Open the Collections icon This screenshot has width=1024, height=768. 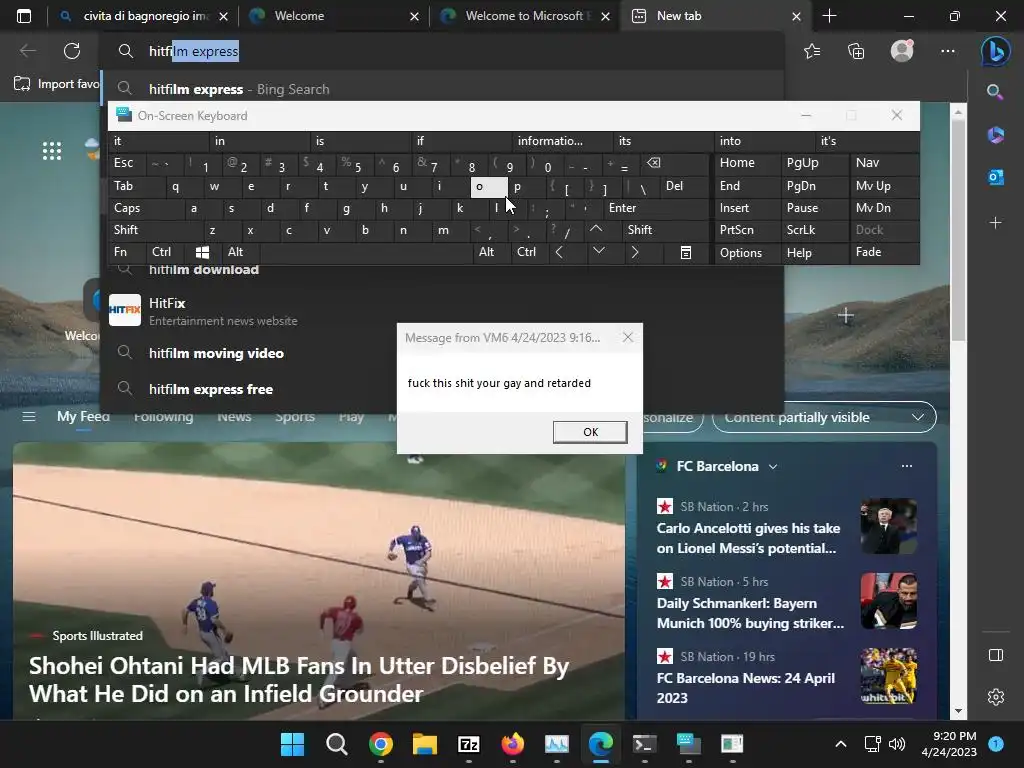856,51
